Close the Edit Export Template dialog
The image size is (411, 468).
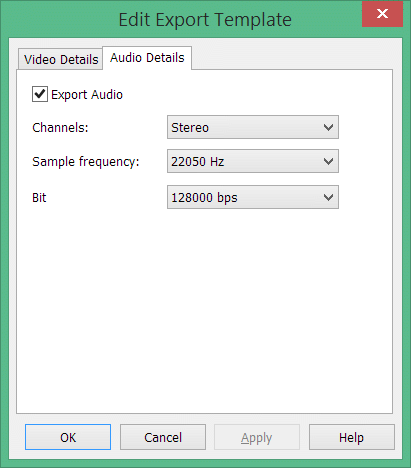(382, 14)
